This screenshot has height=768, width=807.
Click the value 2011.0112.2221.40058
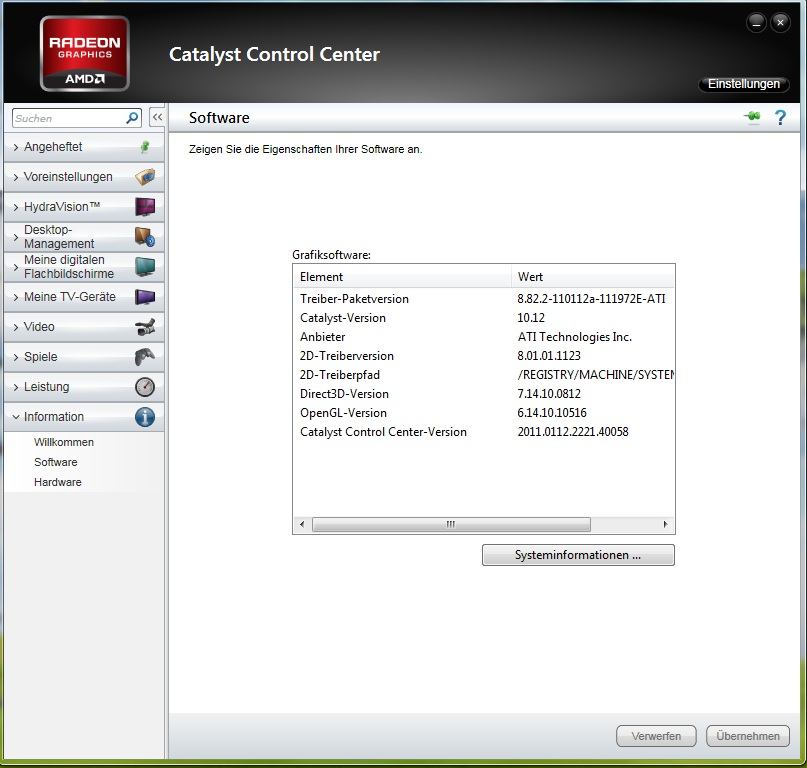click(x=573, y=432)
